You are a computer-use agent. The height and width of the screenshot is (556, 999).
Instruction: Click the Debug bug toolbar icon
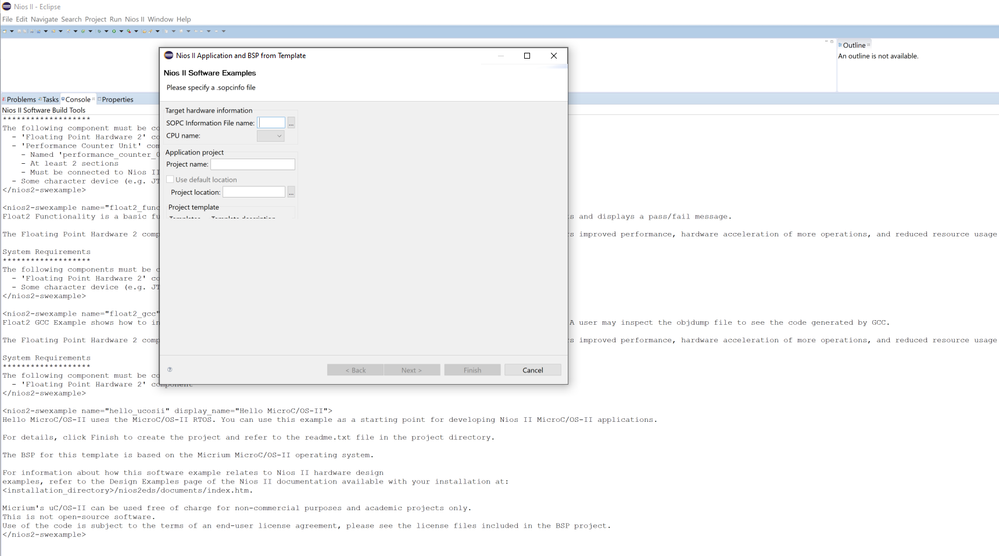click(99, 31)
